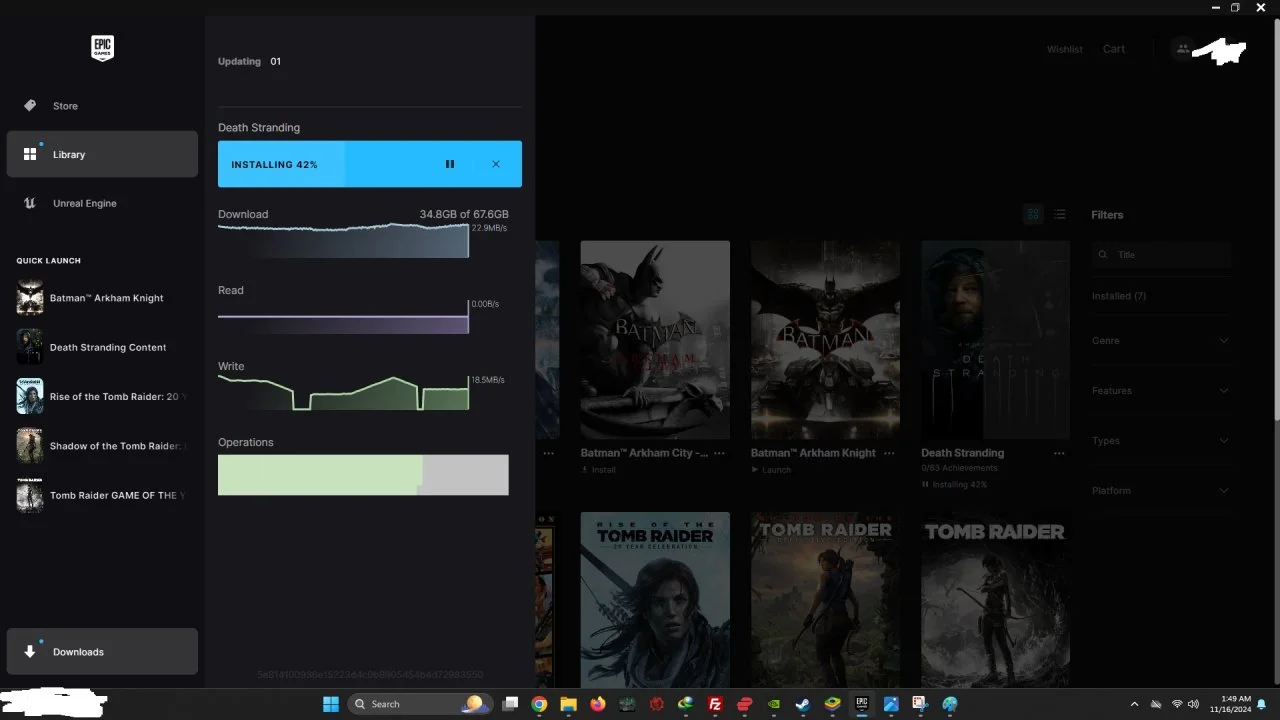Screen dimensions: 1280x720
Task: Quick launch Shadow of the Tomb Raider
Action: pyautogui.click(x=102, y=446)
